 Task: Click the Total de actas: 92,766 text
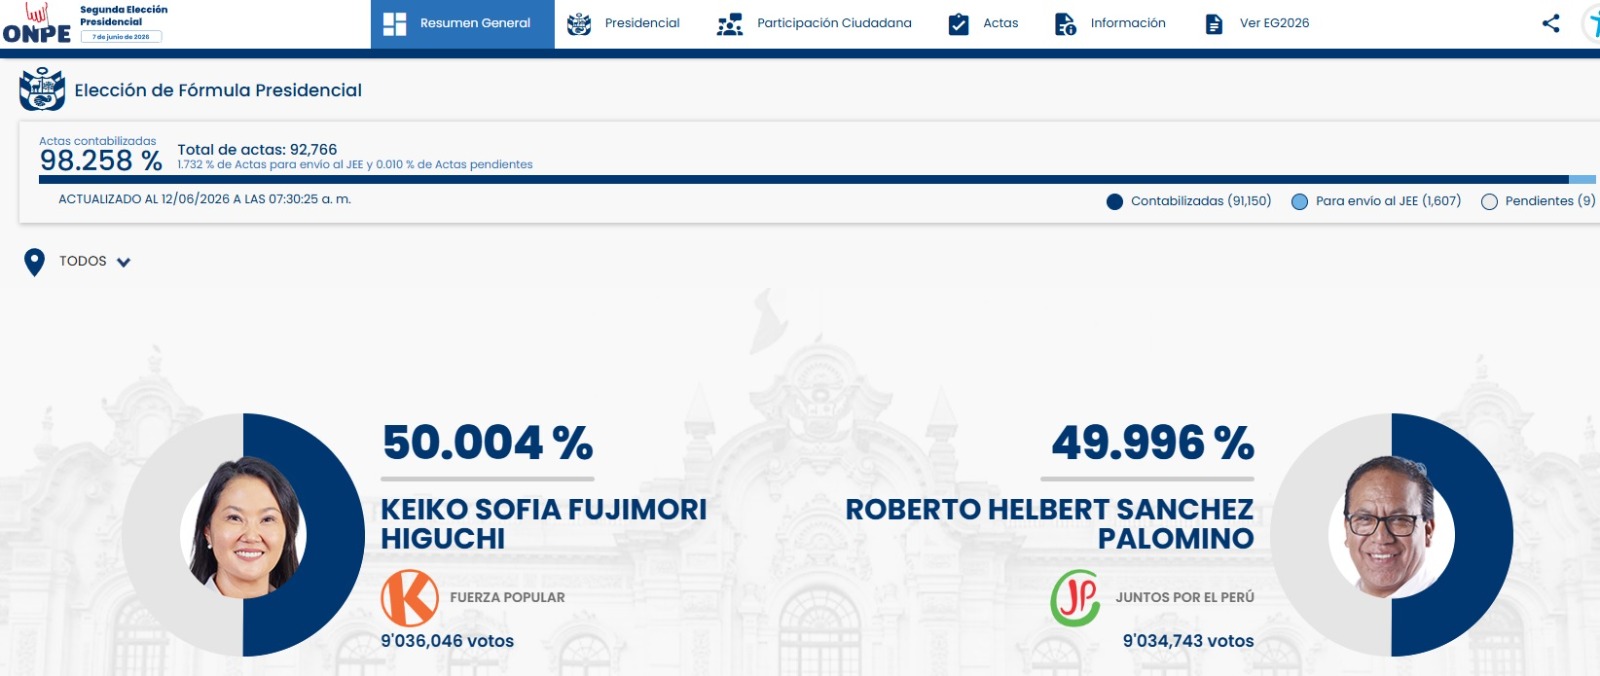pos(257,150)
